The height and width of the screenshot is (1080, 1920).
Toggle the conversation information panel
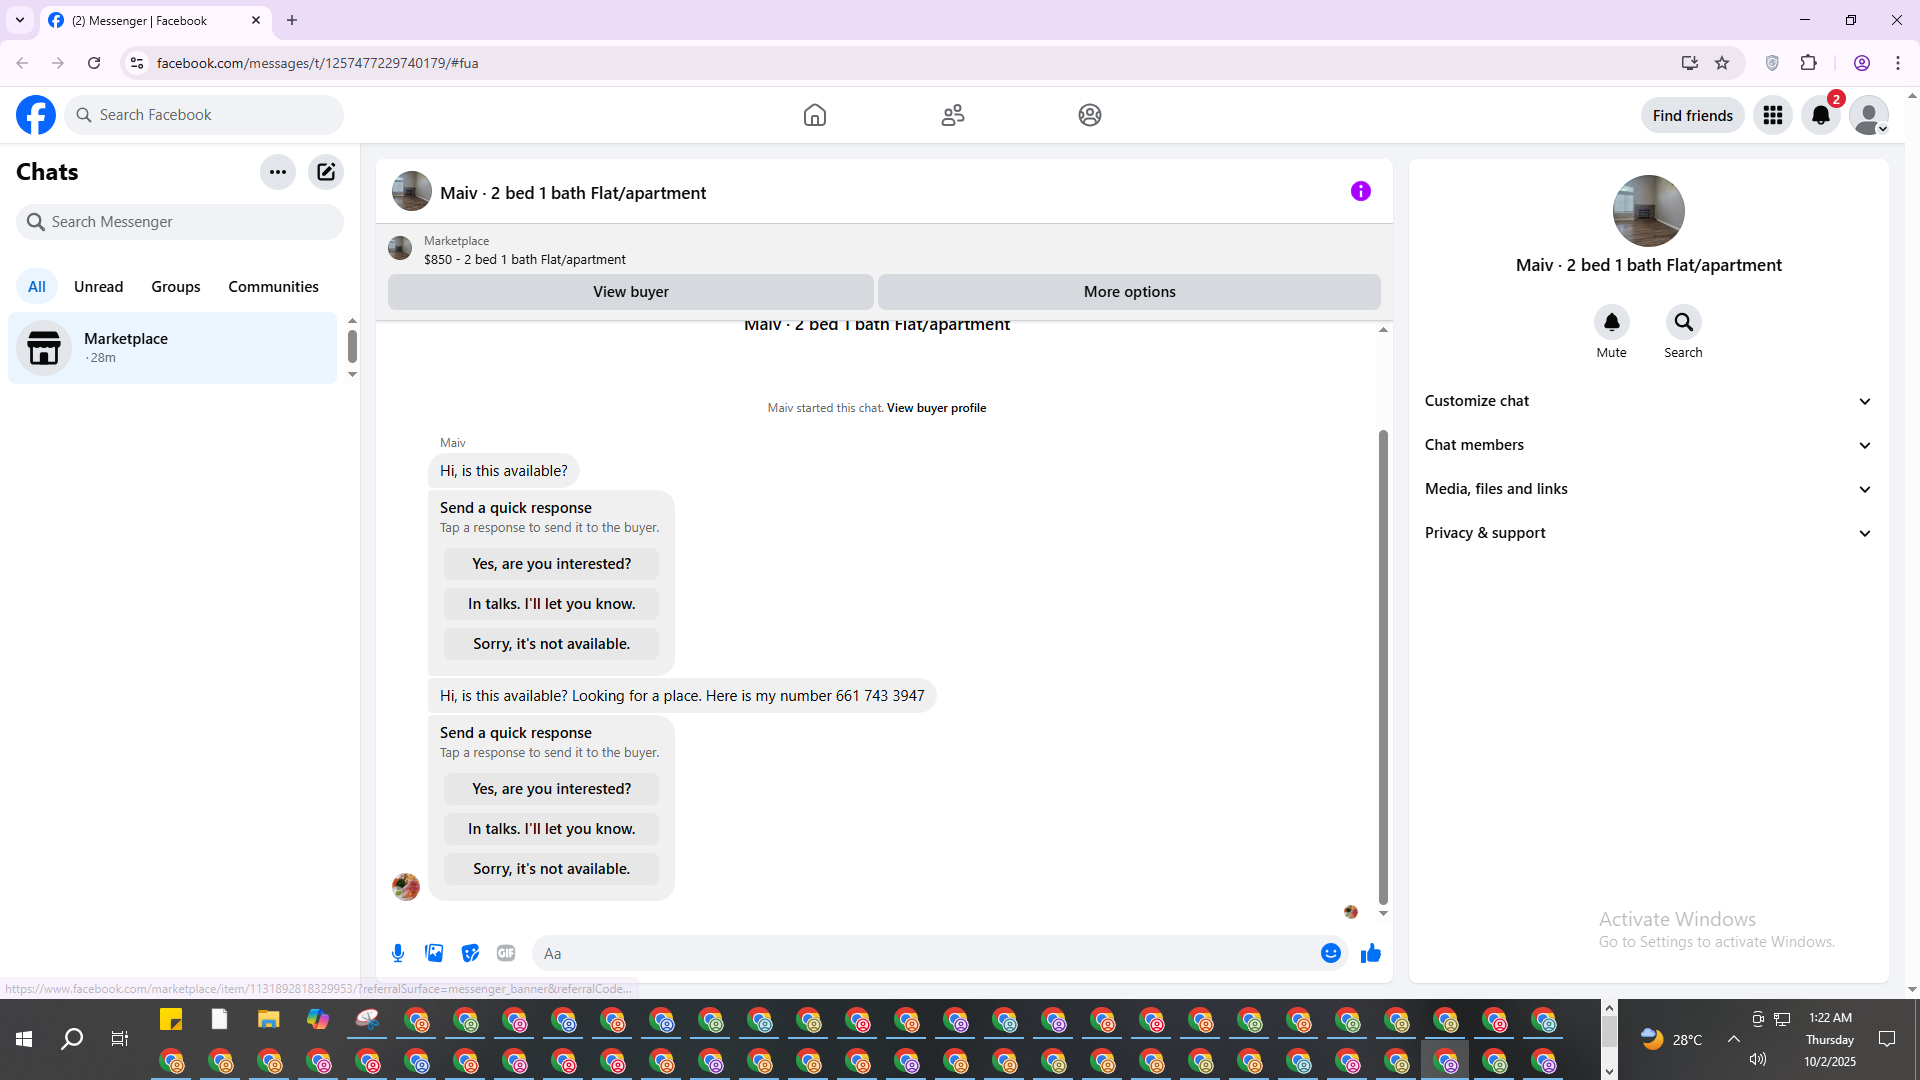1360,191
